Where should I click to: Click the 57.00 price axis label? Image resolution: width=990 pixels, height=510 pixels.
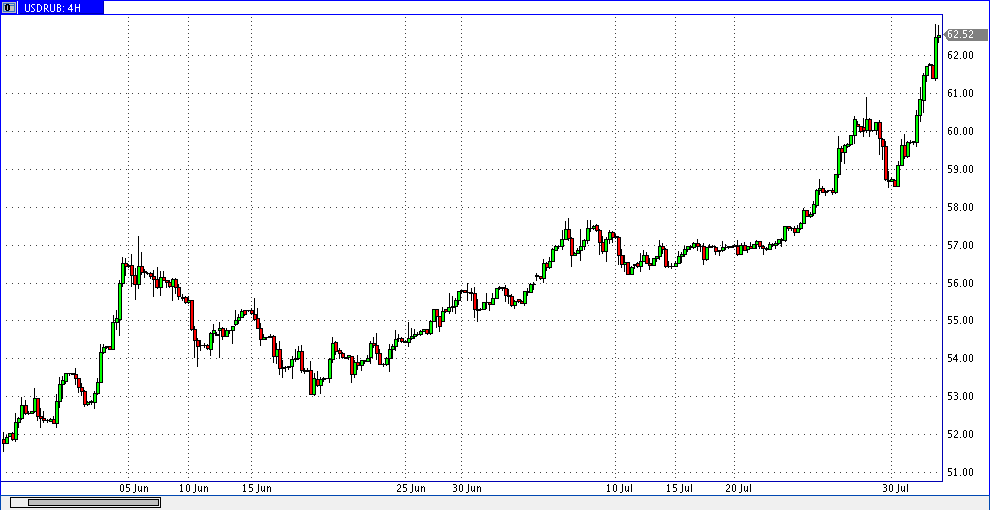coord(960,245)
